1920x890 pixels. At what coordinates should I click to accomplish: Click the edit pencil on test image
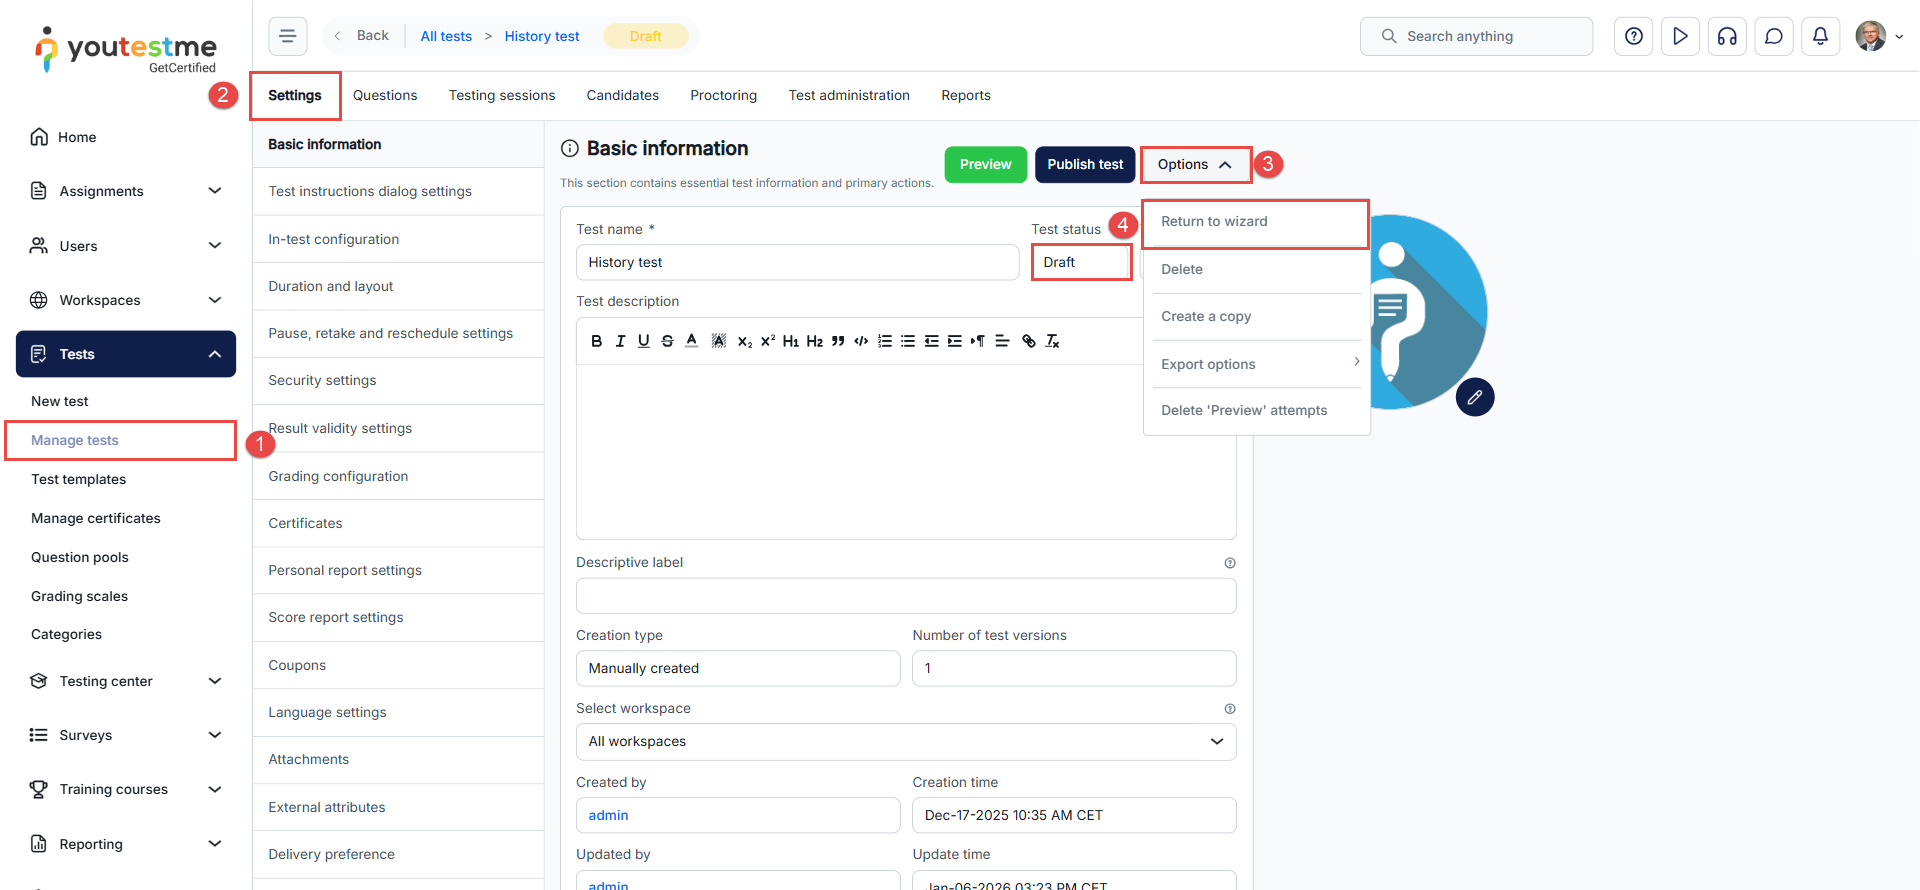[x=1474, y=397]
